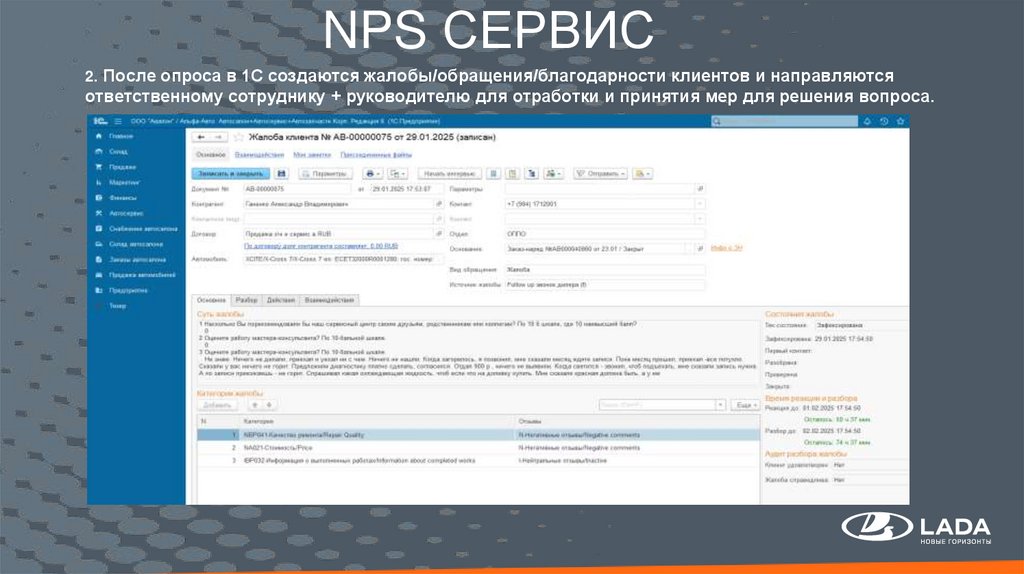The height and width of the screenshot is (574, 1024).
Task: Switch to the lower Основная tab
Action: (x=211, y=300)
